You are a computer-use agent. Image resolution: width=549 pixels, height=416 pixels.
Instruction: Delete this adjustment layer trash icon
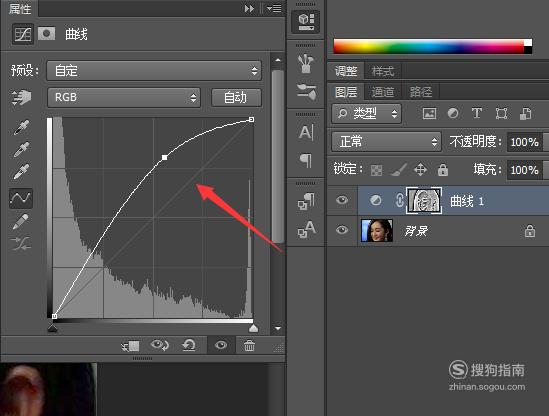point(249,346)
